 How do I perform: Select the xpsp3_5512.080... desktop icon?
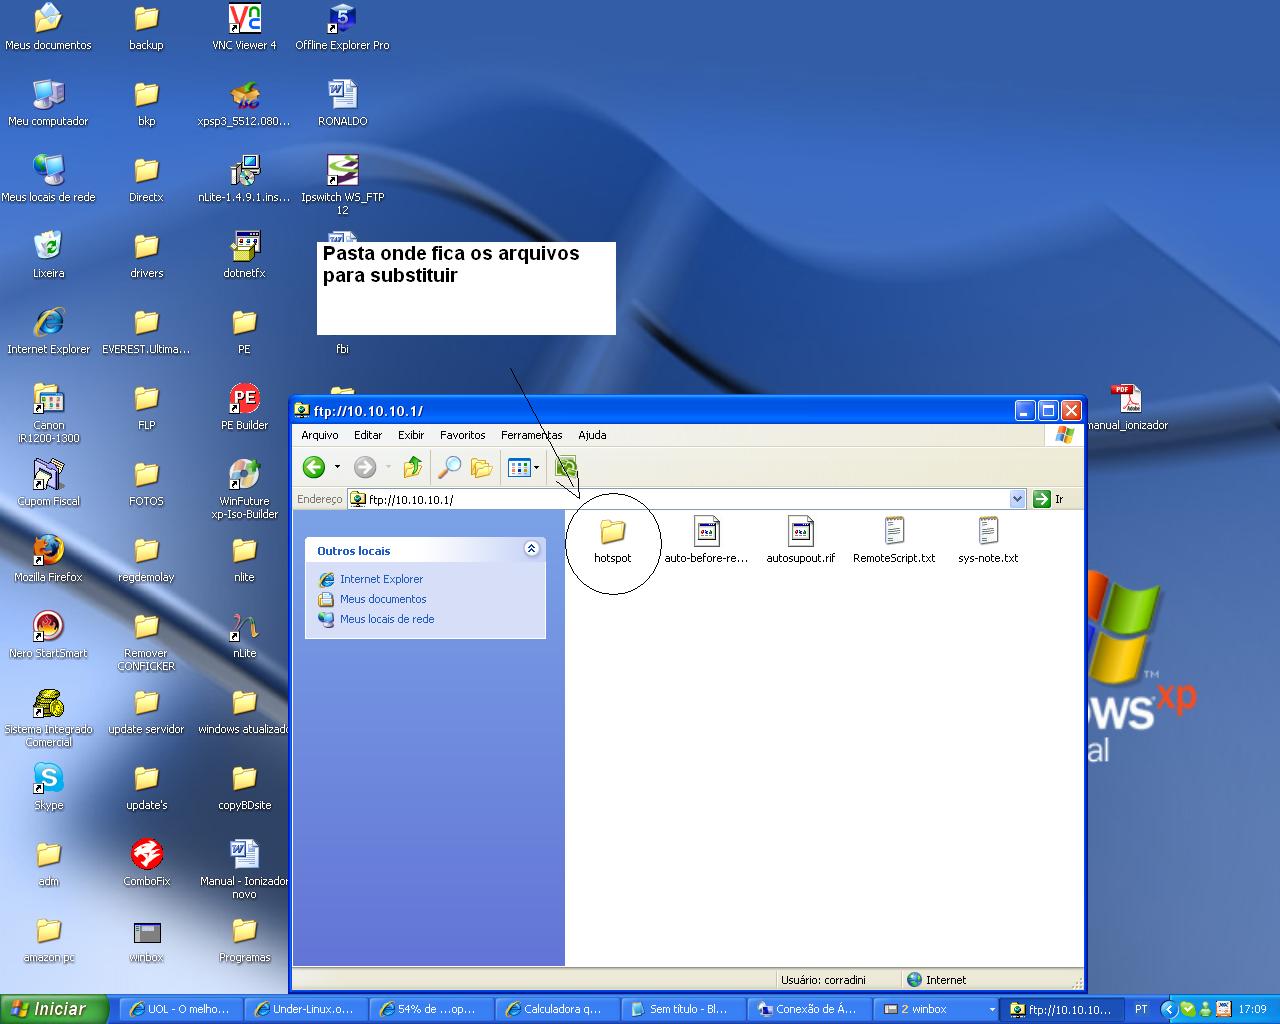tap(244, 103)
